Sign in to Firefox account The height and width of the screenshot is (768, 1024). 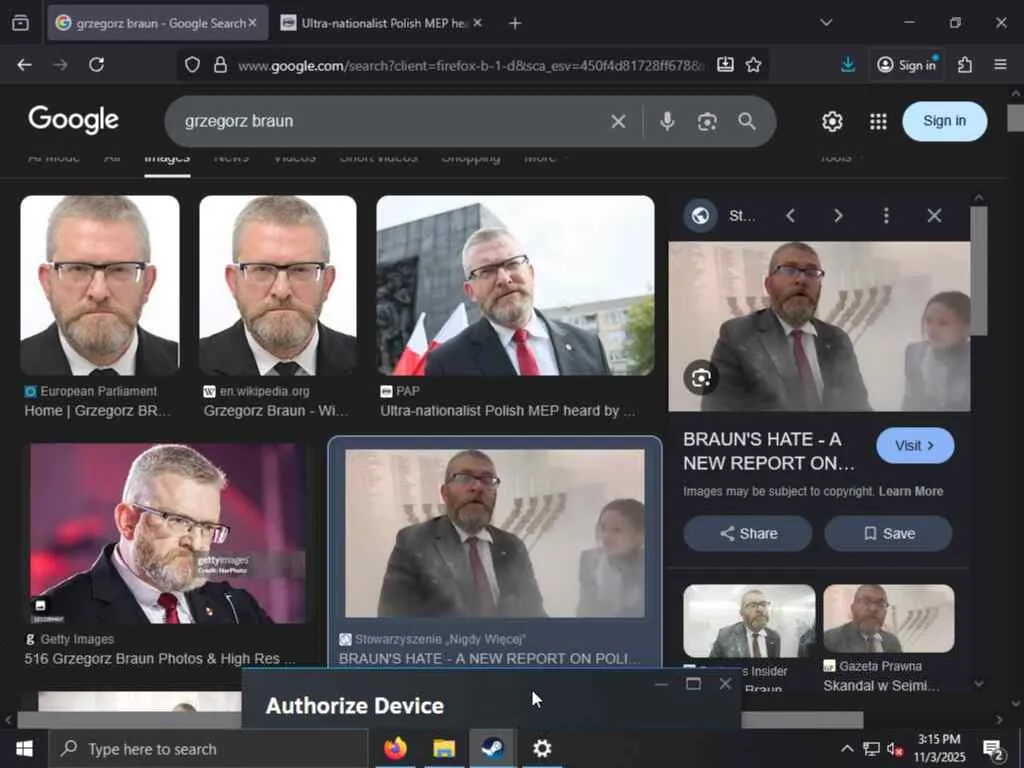point(907,65)
